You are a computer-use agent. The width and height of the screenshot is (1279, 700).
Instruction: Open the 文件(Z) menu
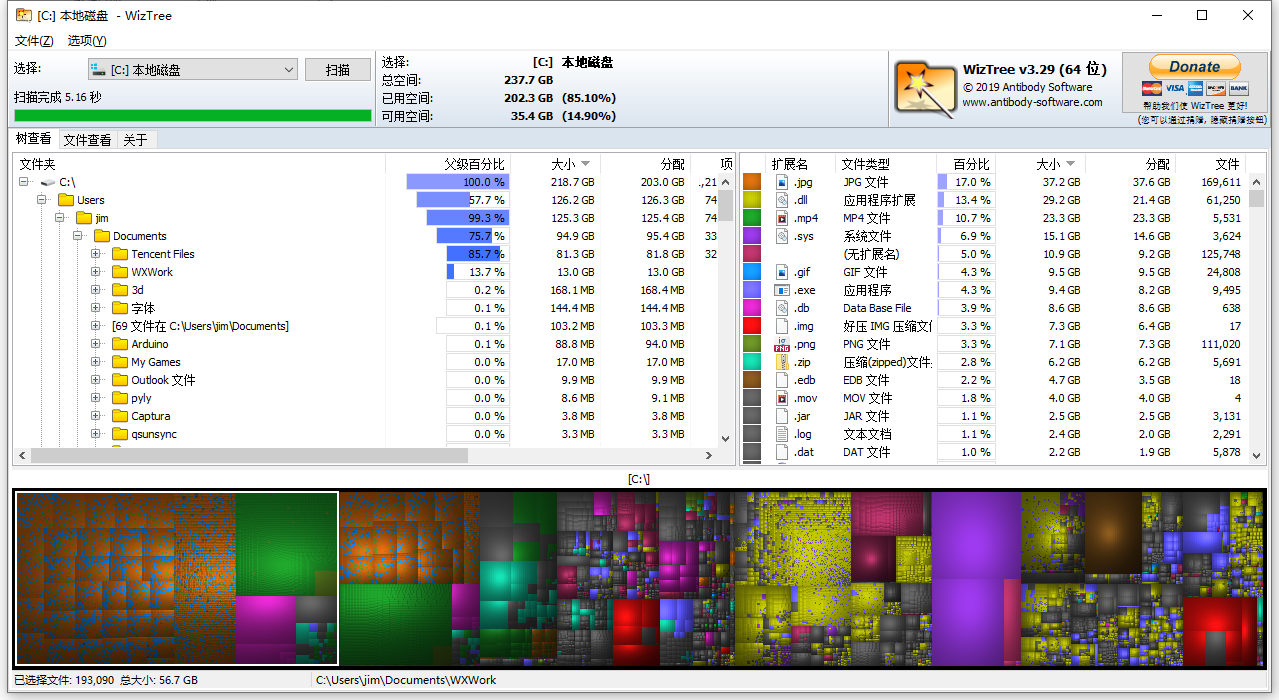click(33, 41)
